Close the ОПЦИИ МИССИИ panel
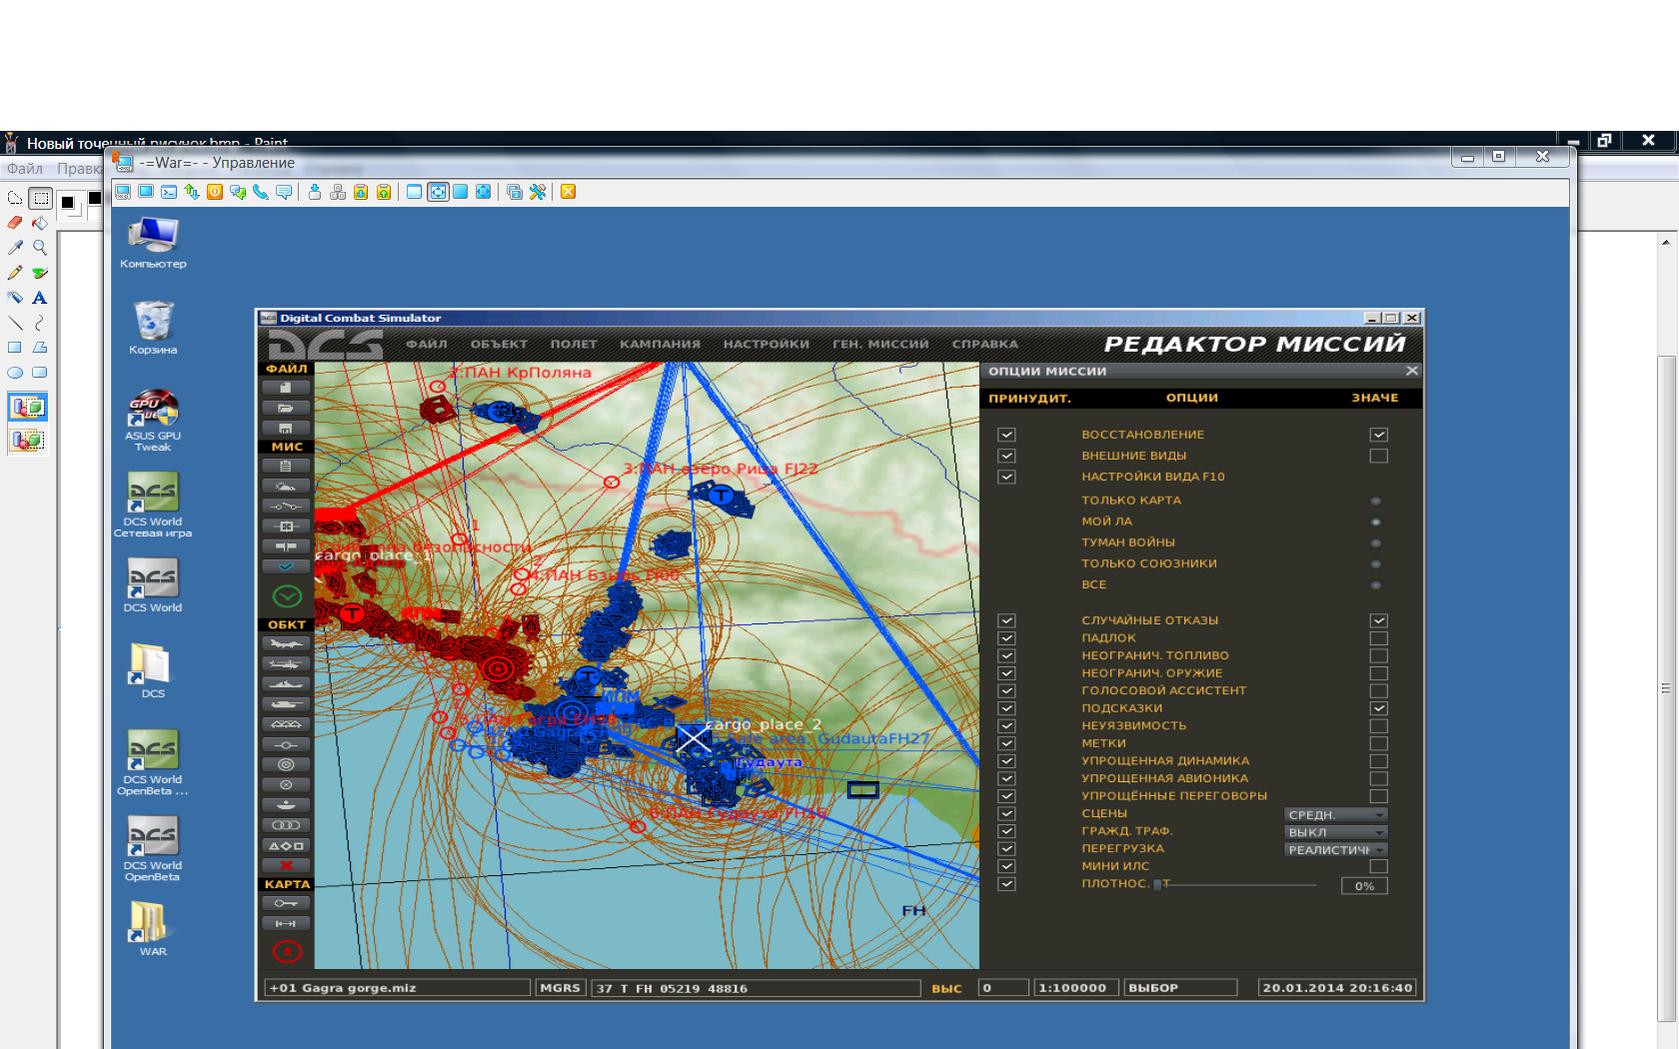The height and width of the screenshot is (1049, 1679). [x=1411, y=371]
